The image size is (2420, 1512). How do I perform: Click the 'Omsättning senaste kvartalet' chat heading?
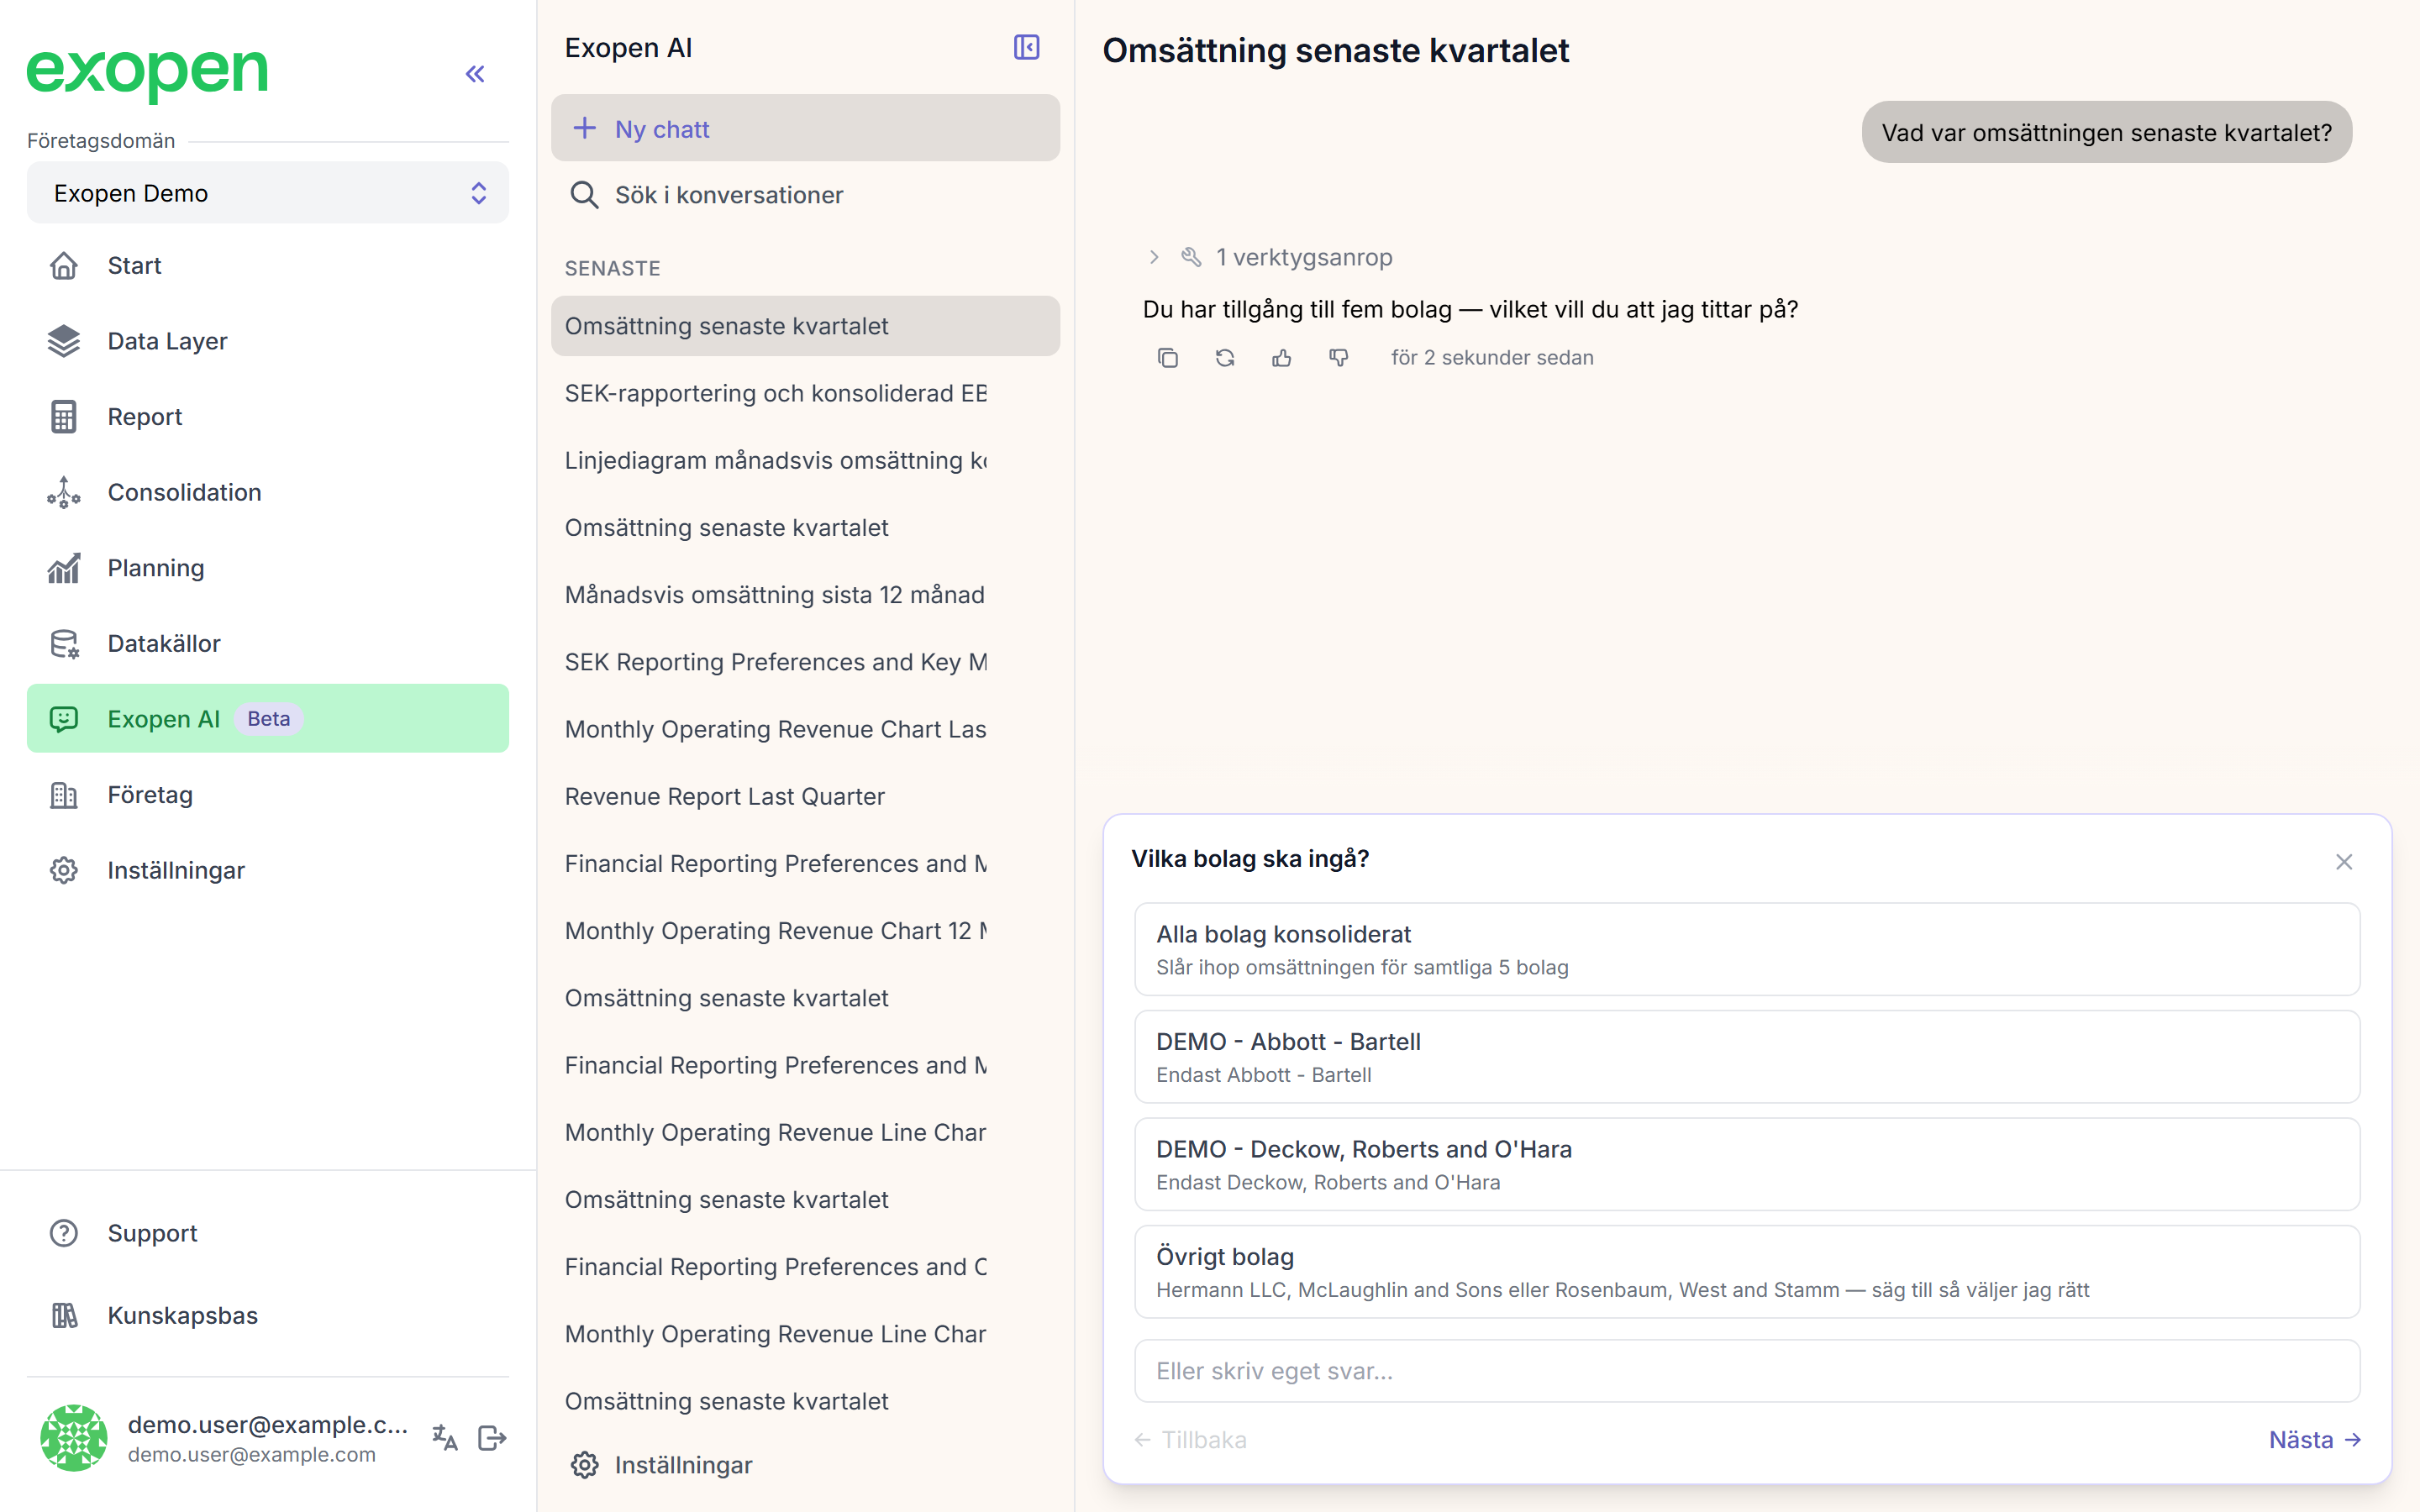click(1336, 50)
